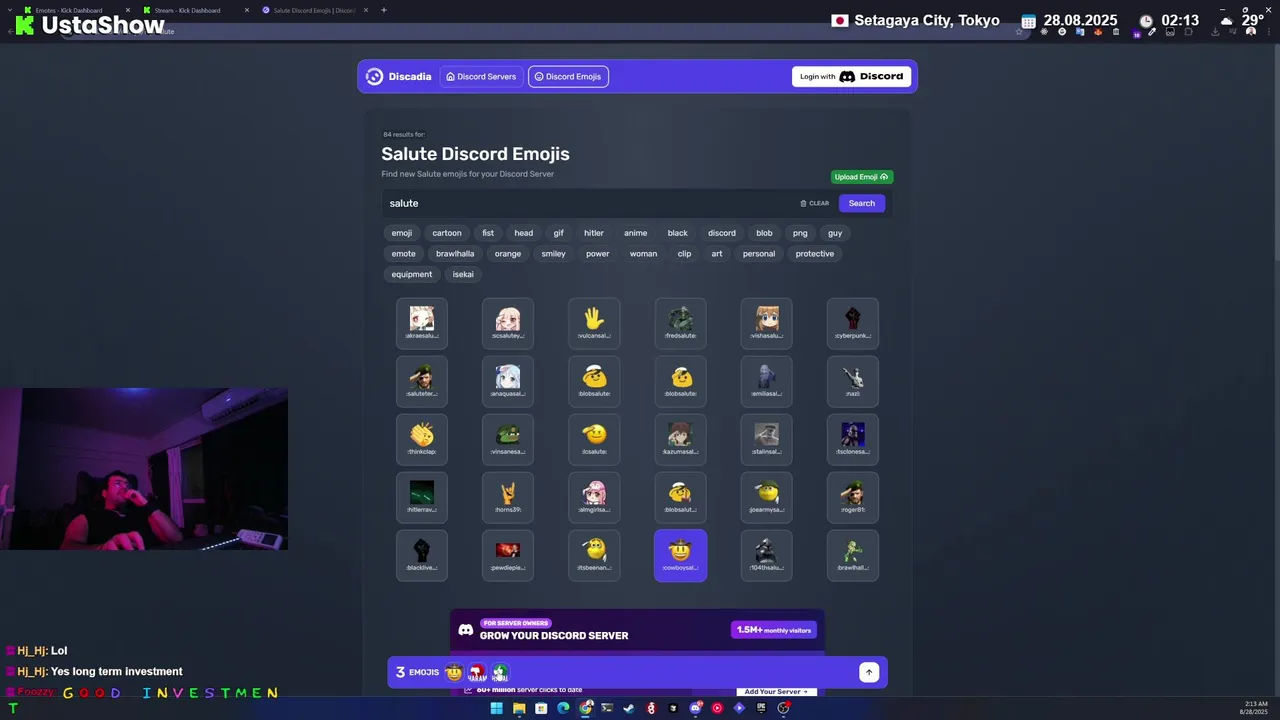Filter by the protective tag

[x=814, y=253]
